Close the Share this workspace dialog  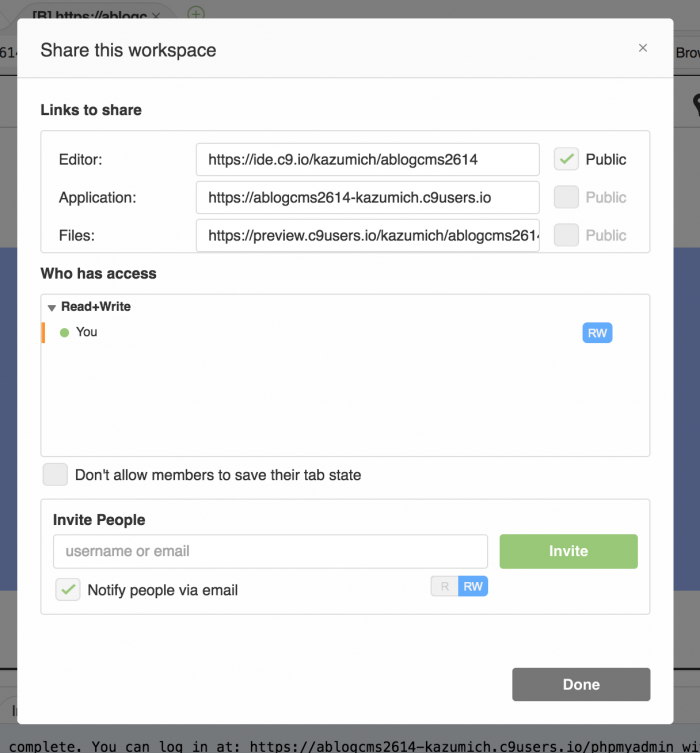pos(642,48)
